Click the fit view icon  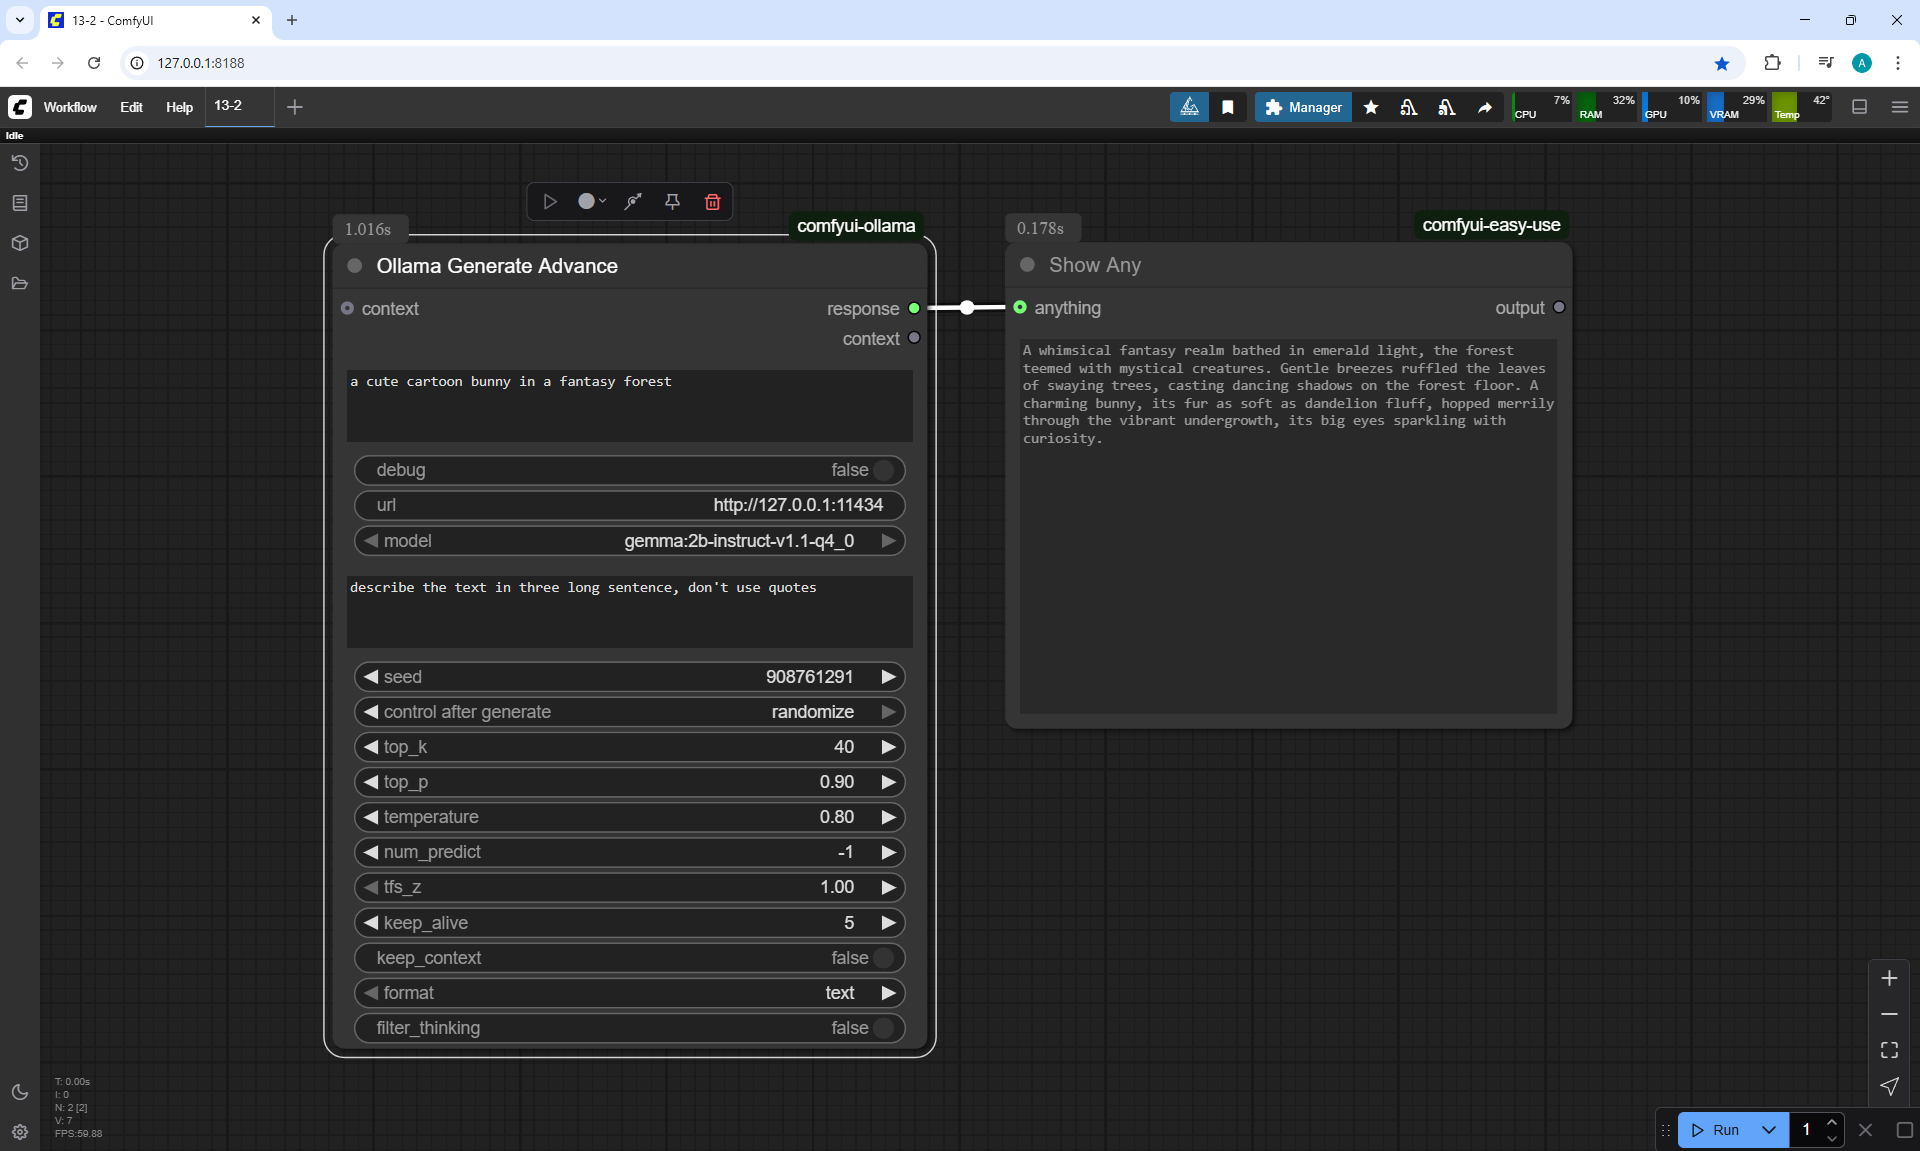click(x=1889, y=1050)
